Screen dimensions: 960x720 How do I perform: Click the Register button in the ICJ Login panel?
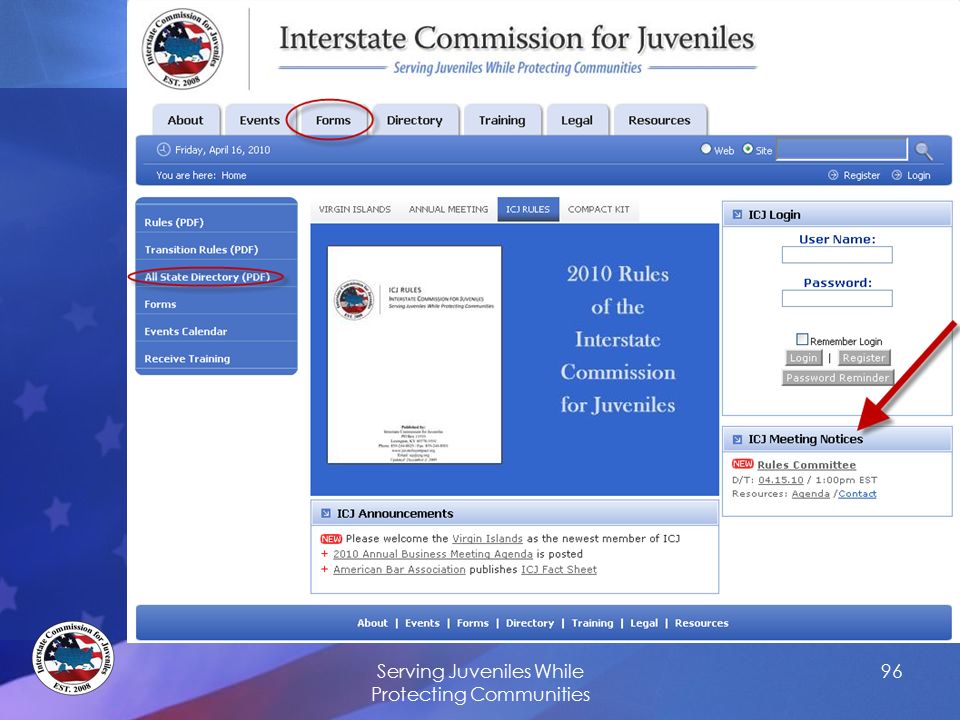pos(864,358)
